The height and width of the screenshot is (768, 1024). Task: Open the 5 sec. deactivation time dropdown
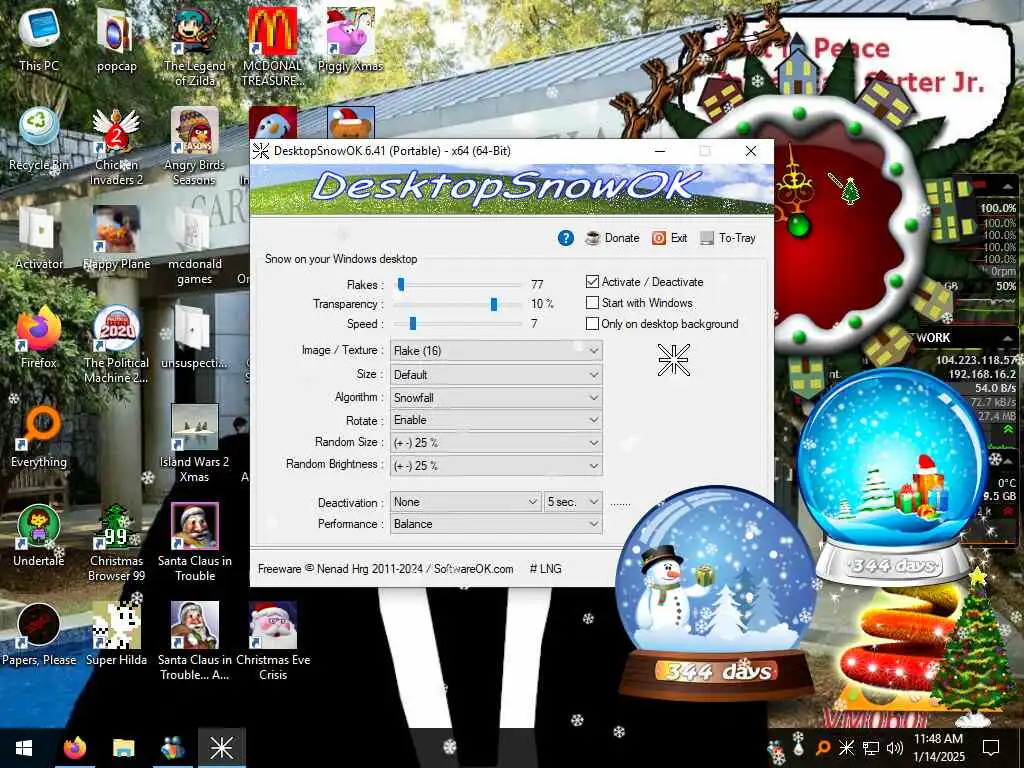coord(573,502)
